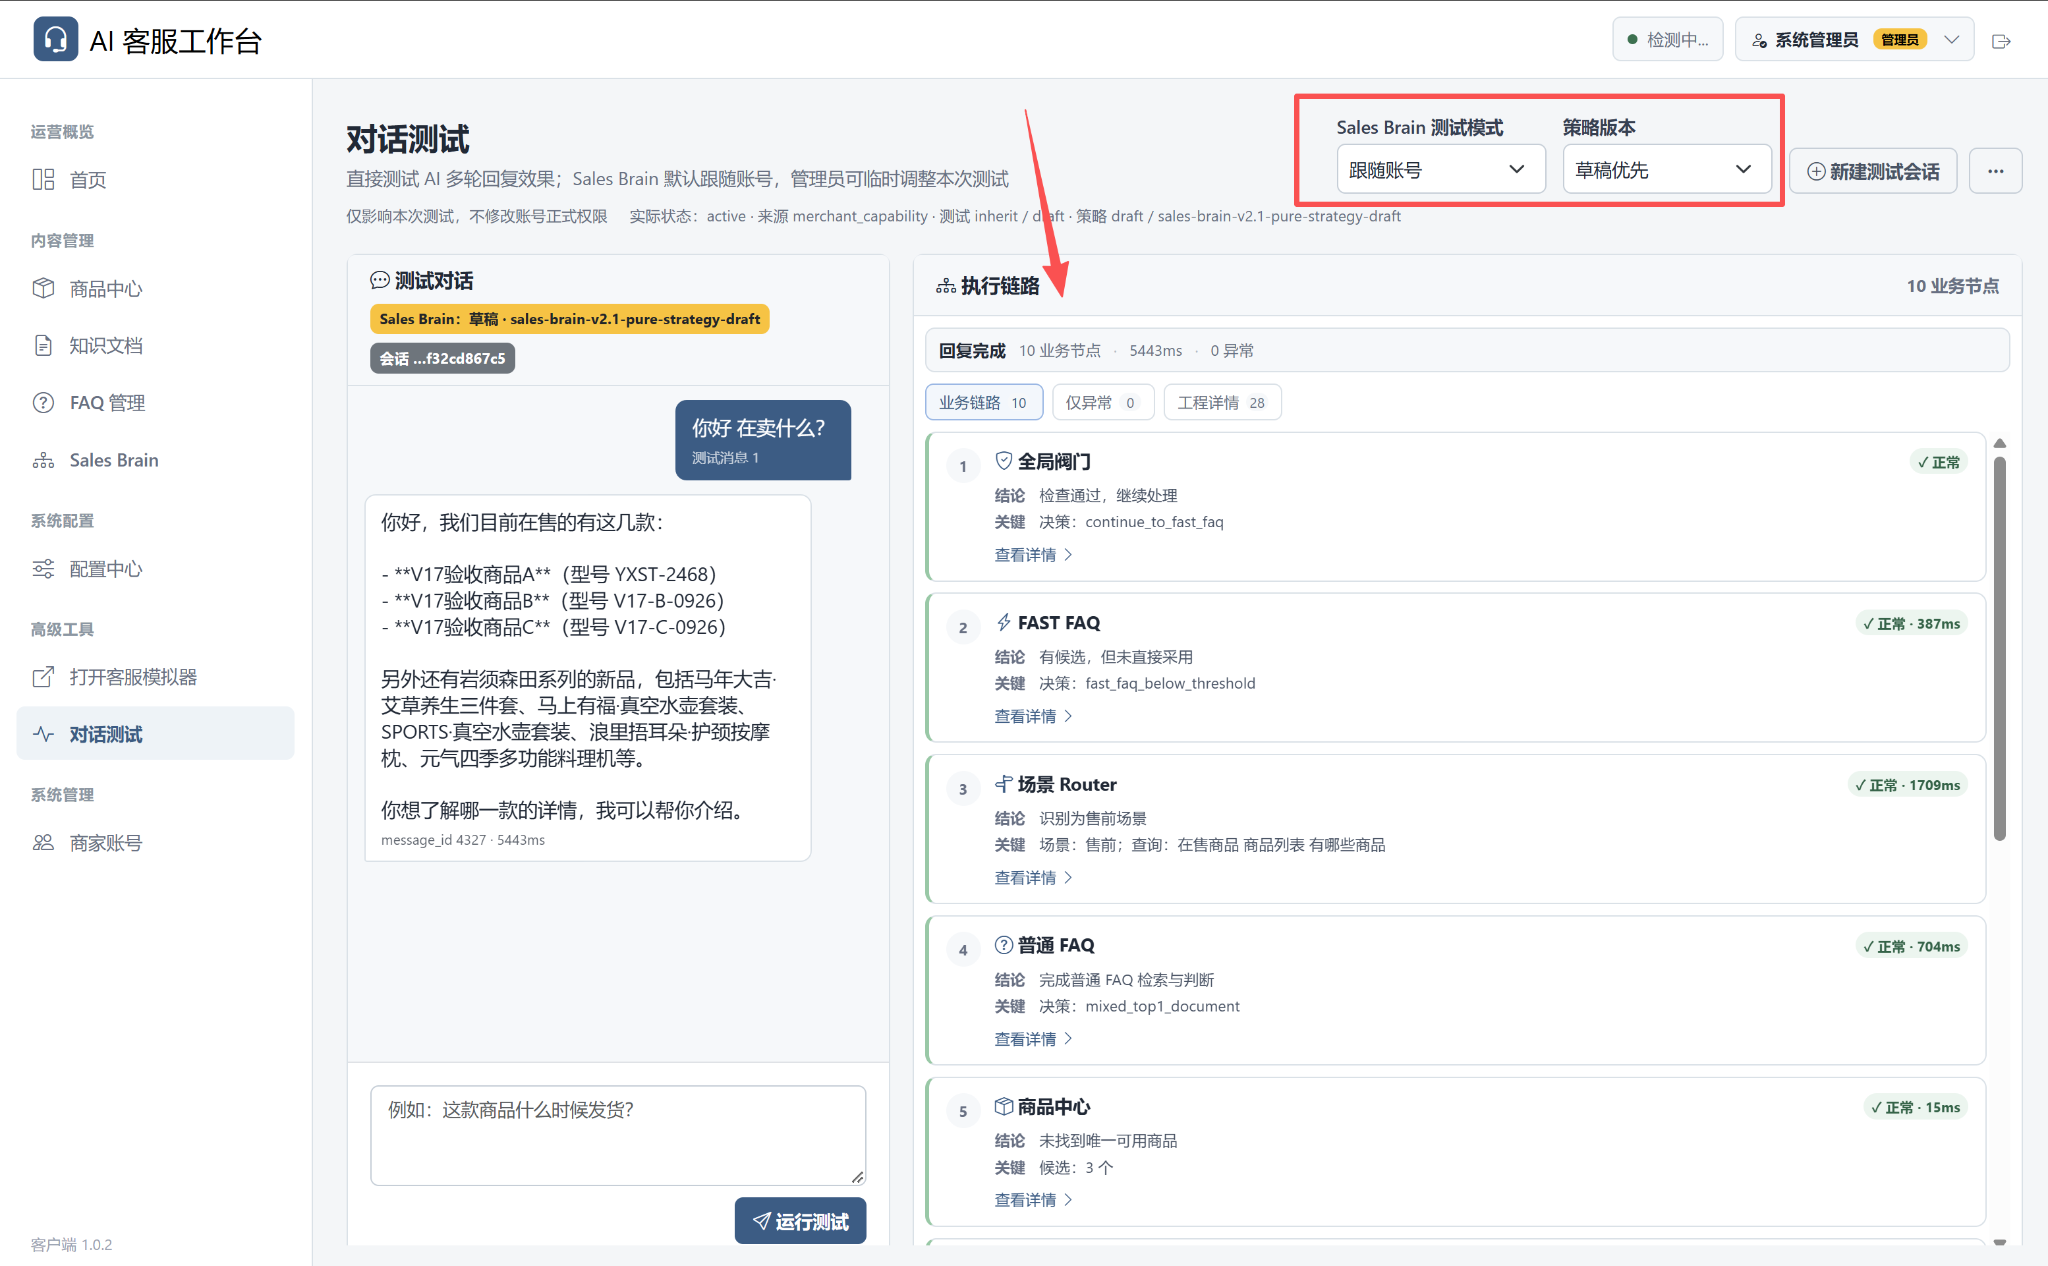Click the box icon of 商品中心 node
The height and width of the screenshot is (1266, 2048).
1004,1106
